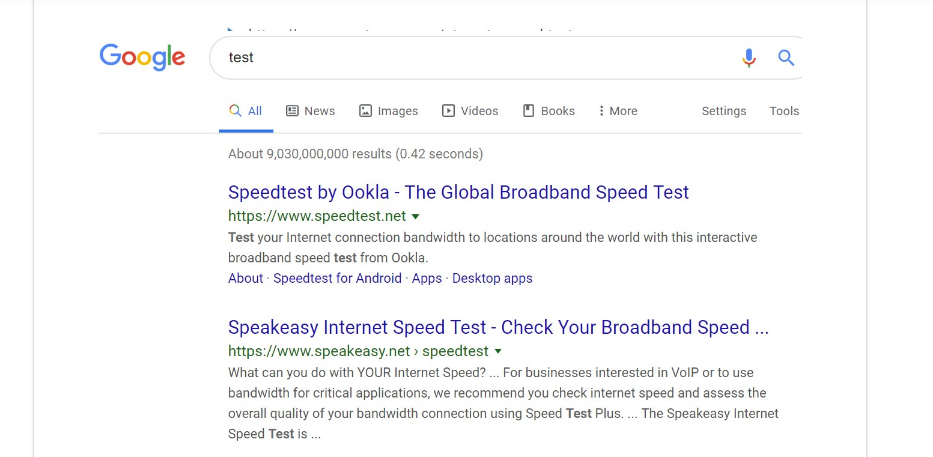Expand the speedtest.net URL dropdown arrow
The image size is (933, 457).
pos(416,216)
